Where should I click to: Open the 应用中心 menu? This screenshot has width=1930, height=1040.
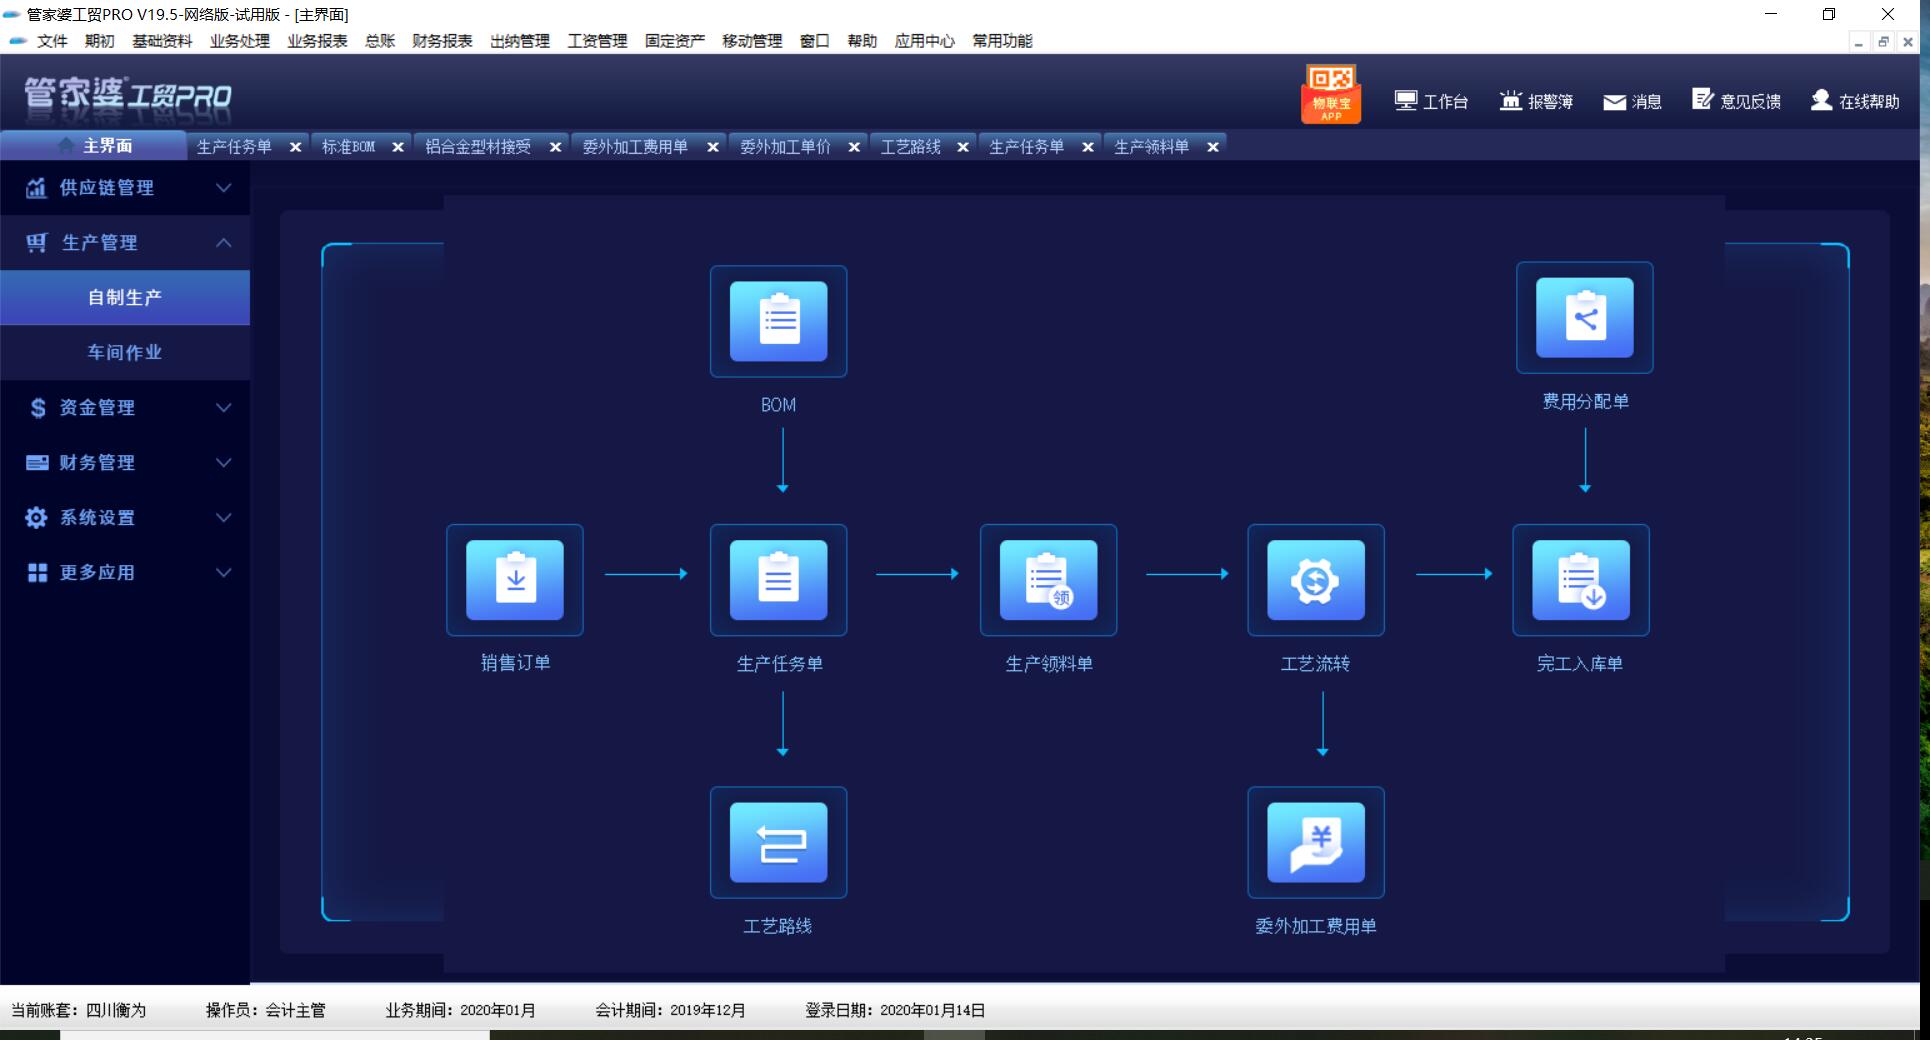[924, 41]
